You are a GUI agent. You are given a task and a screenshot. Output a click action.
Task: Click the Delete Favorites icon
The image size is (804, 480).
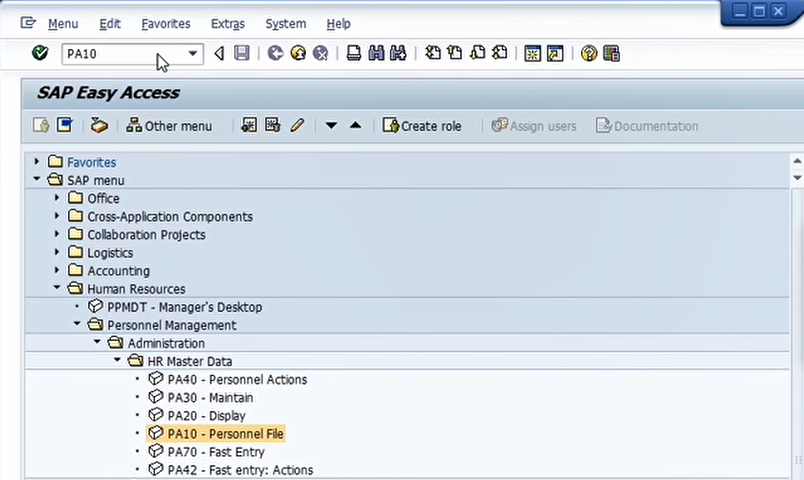coord(273,125)
